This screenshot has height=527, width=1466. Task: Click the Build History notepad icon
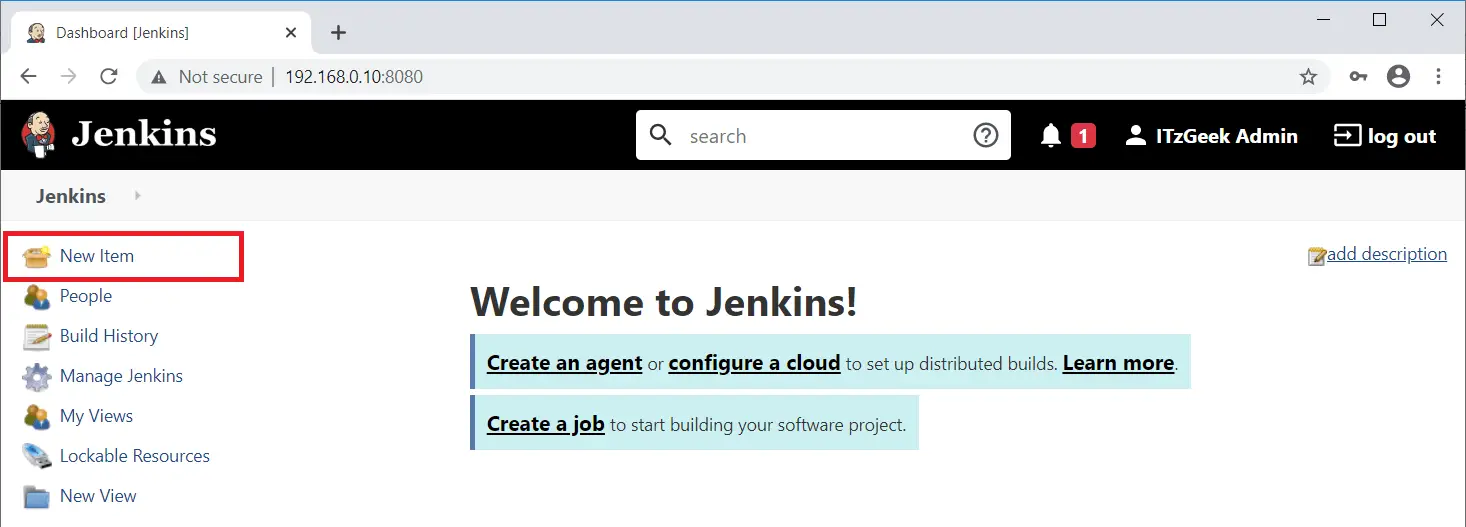(x=36, y=336)
